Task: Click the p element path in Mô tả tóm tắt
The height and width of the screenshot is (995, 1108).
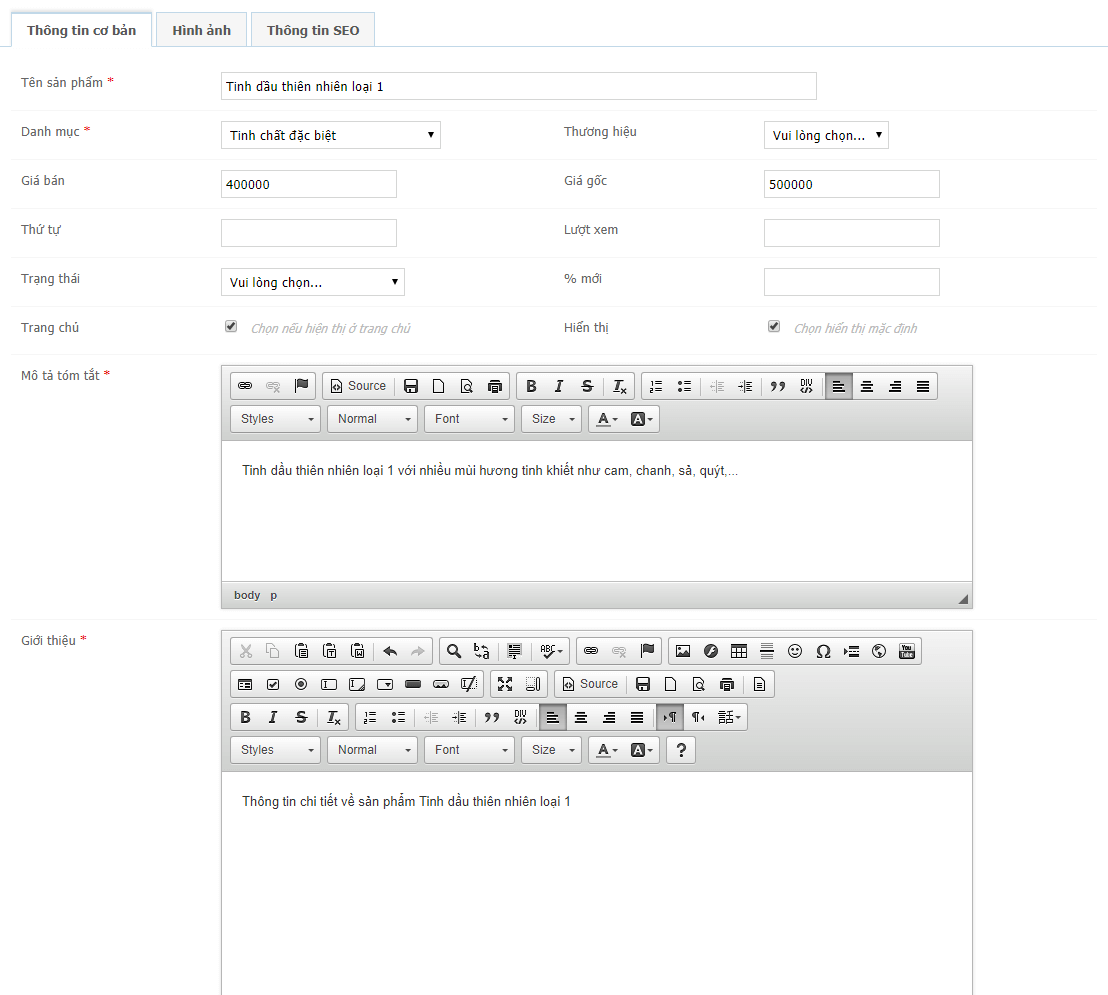Action: point(273,595)
